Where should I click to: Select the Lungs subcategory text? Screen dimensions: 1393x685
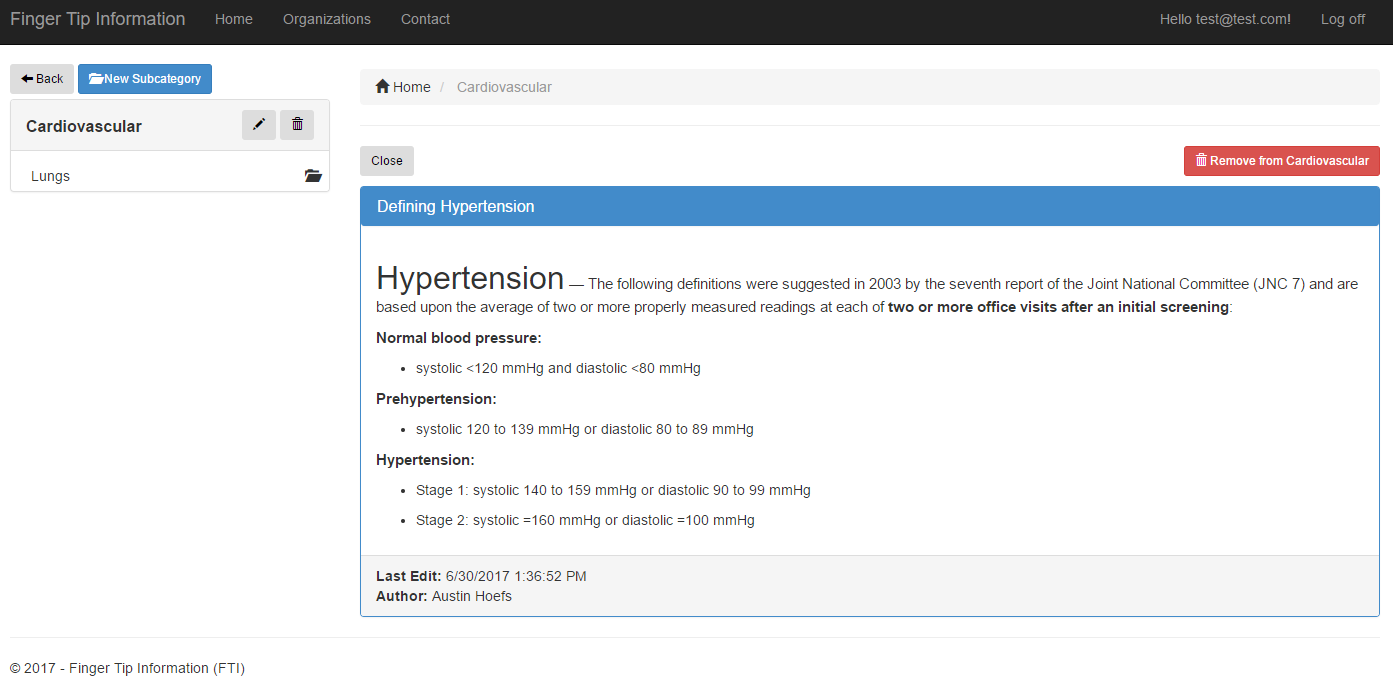[51, 176]
